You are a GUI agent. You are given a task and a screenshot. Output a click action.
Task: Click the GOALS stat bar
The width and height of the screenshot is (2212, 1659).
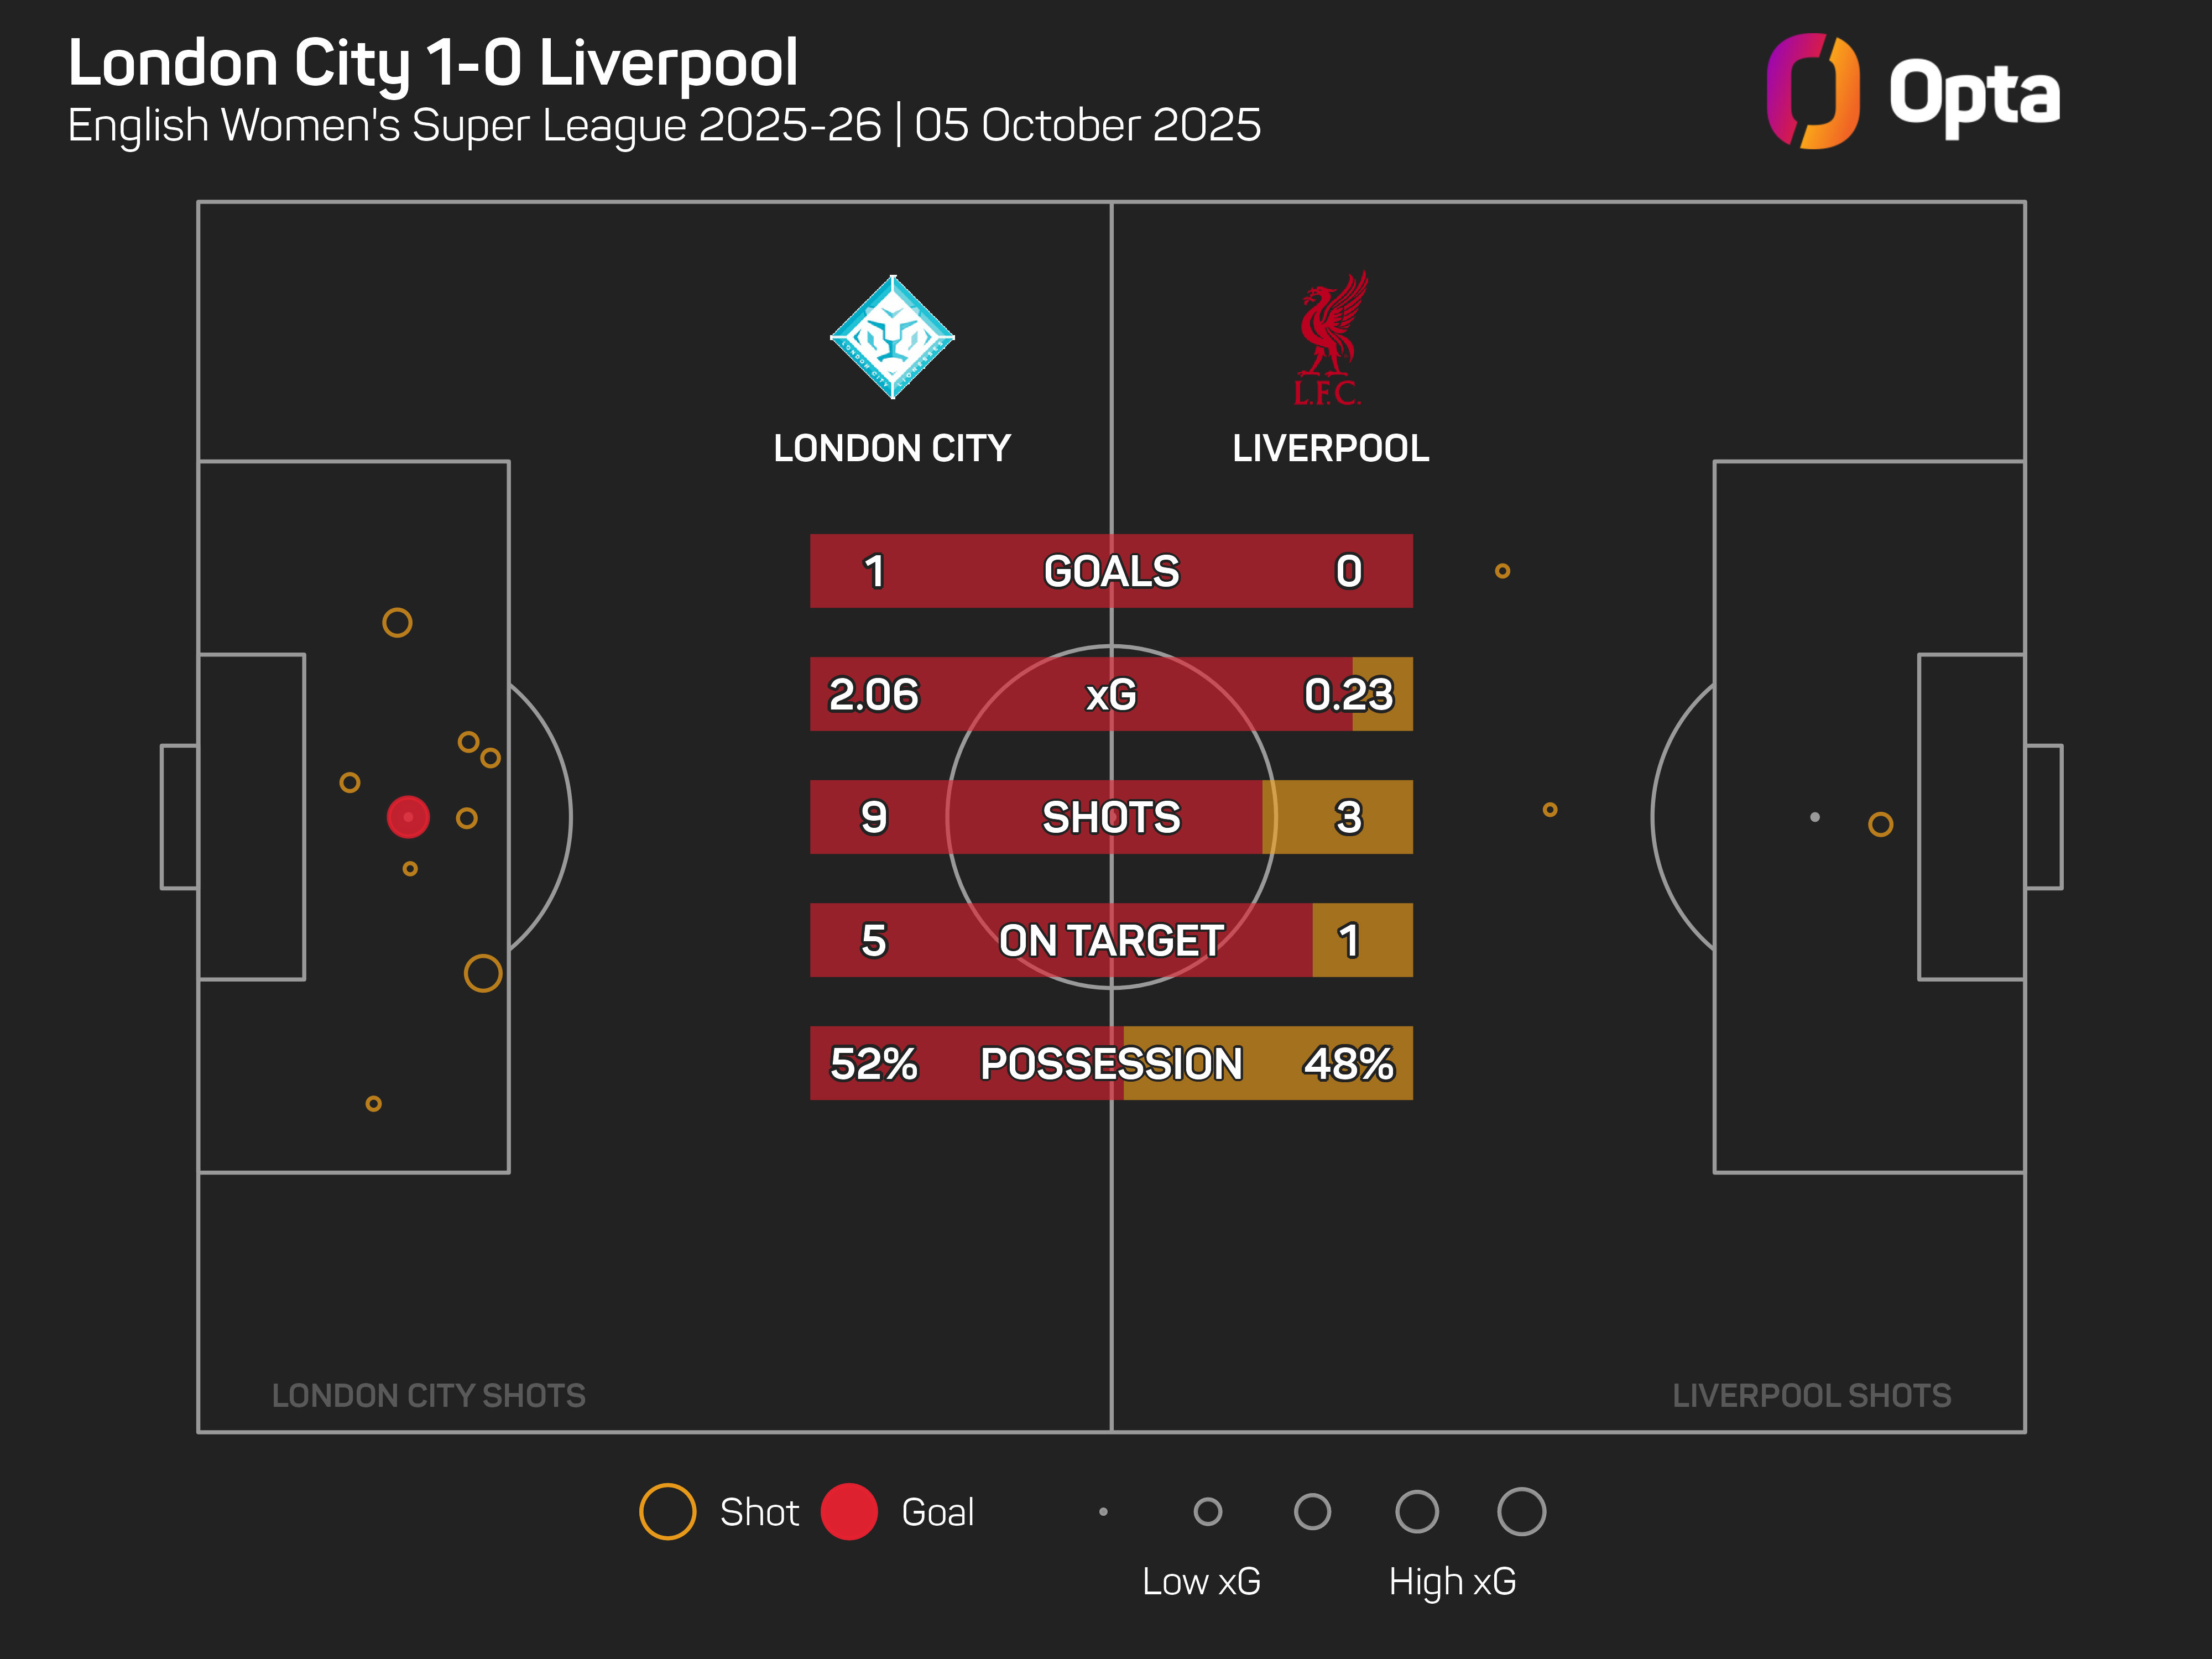(1111, 571)
